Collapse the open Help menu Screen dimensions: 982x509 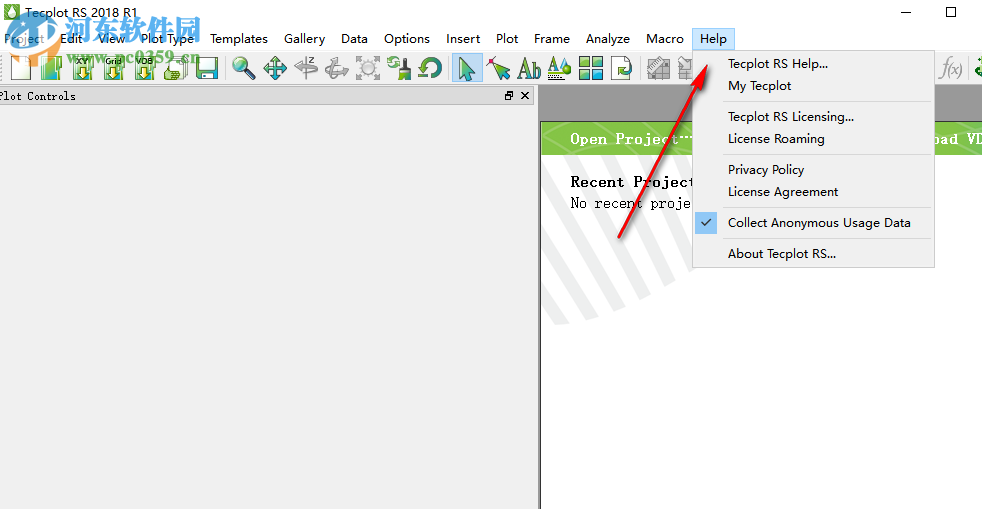tap(713, 39)
